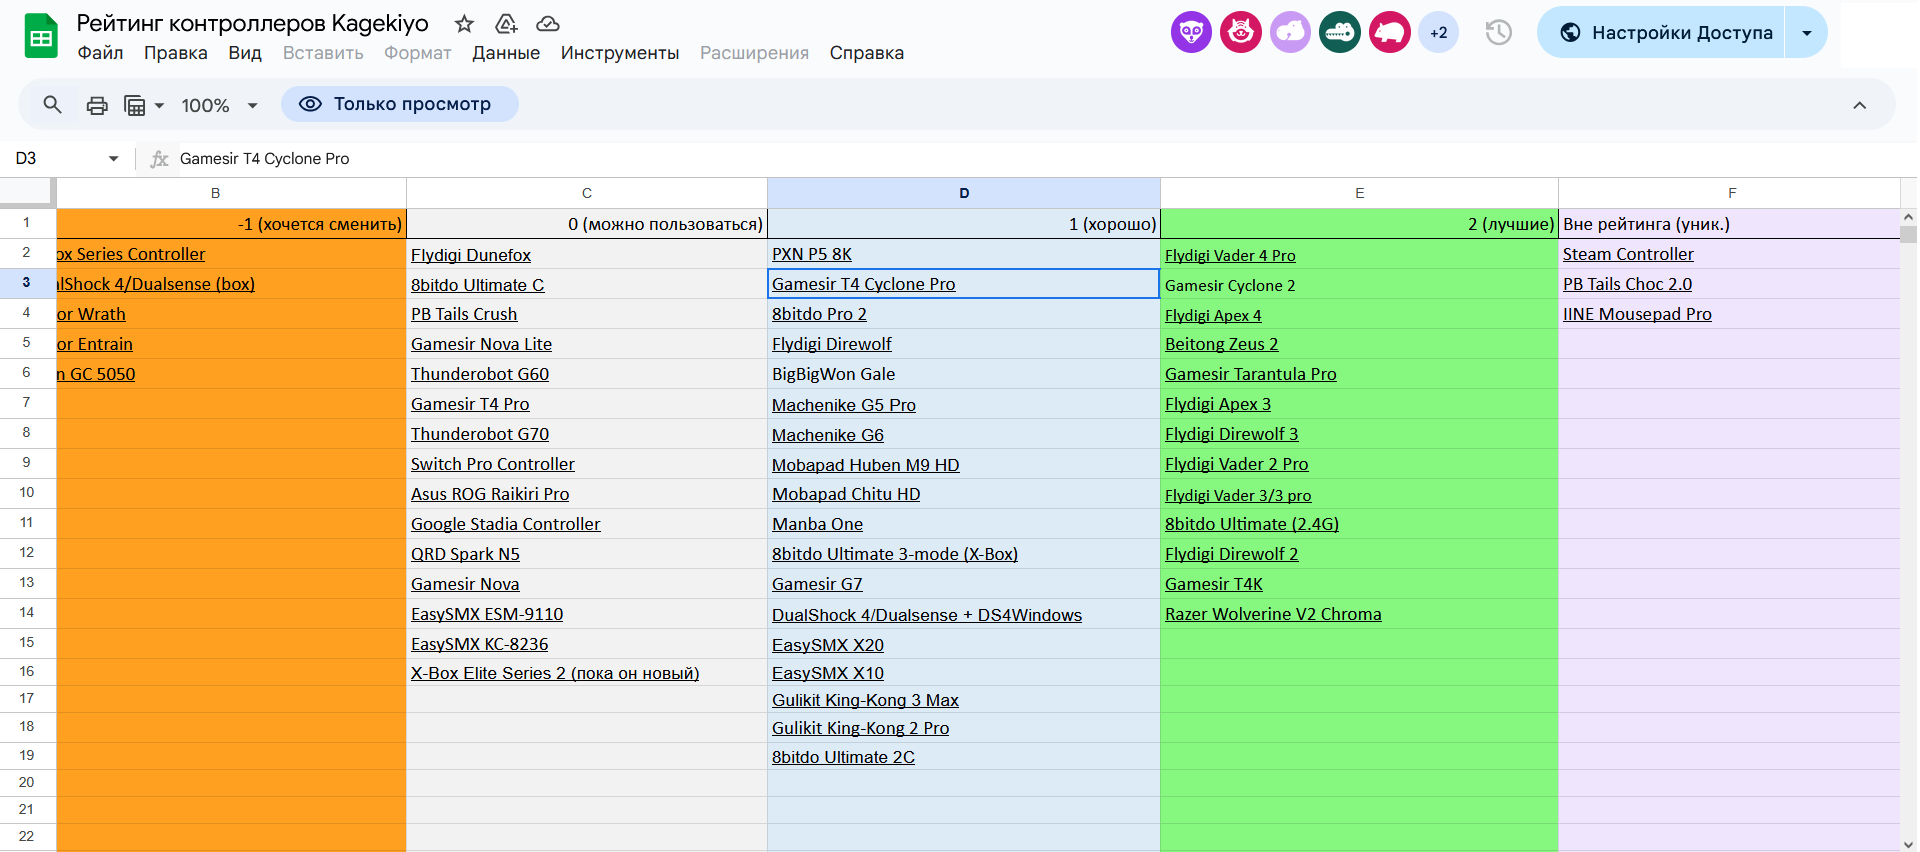
Task: Open the Flydigi Vader 4 Pro link
Action: click(1230, 255)
